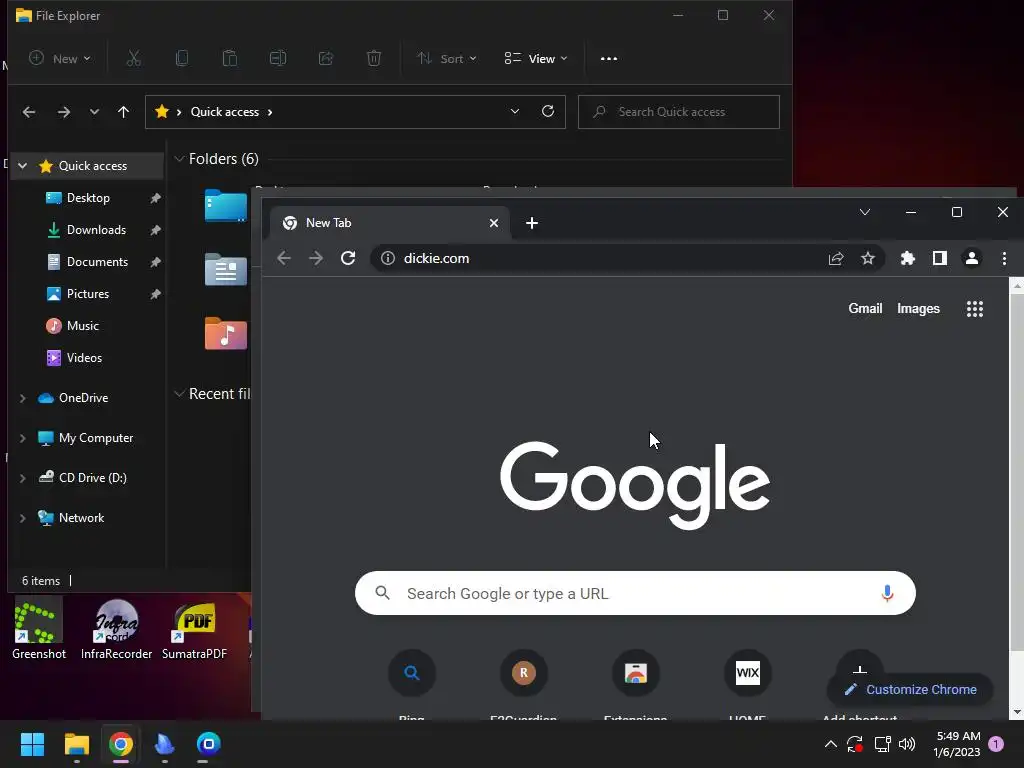The image size is (1024, 768).
Task: Open the New dropdown in File Explorer
Action: pyautogui.click(x=59, y=59)
